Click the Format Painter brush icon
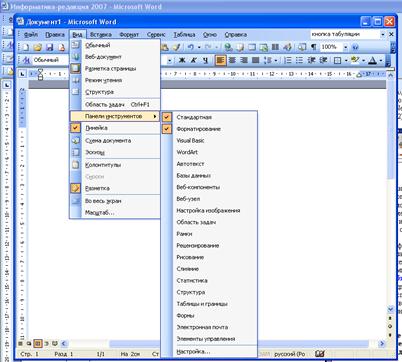 tap(177, 47)
